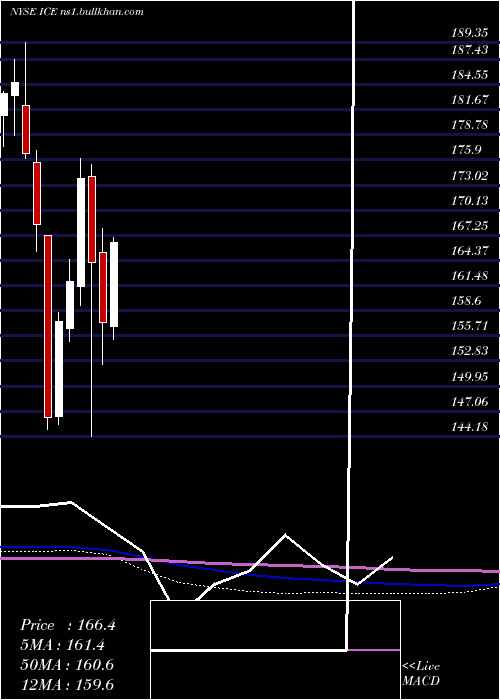Screen dimensions: 500x700
Task: Select the 170.13 price level label
Action: (470, 200)
